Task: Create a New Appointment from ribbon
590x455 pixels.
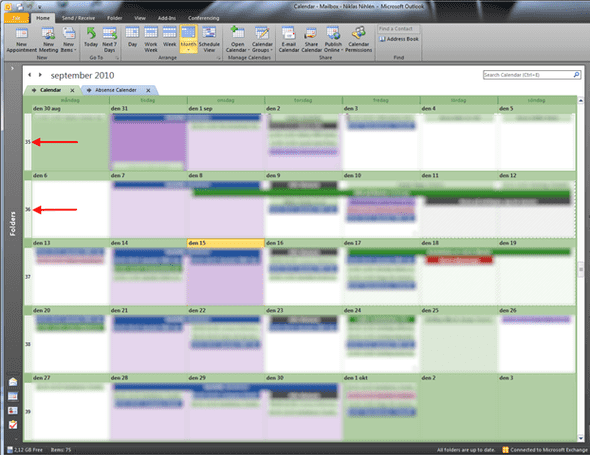Action: [x=21, y=40]
